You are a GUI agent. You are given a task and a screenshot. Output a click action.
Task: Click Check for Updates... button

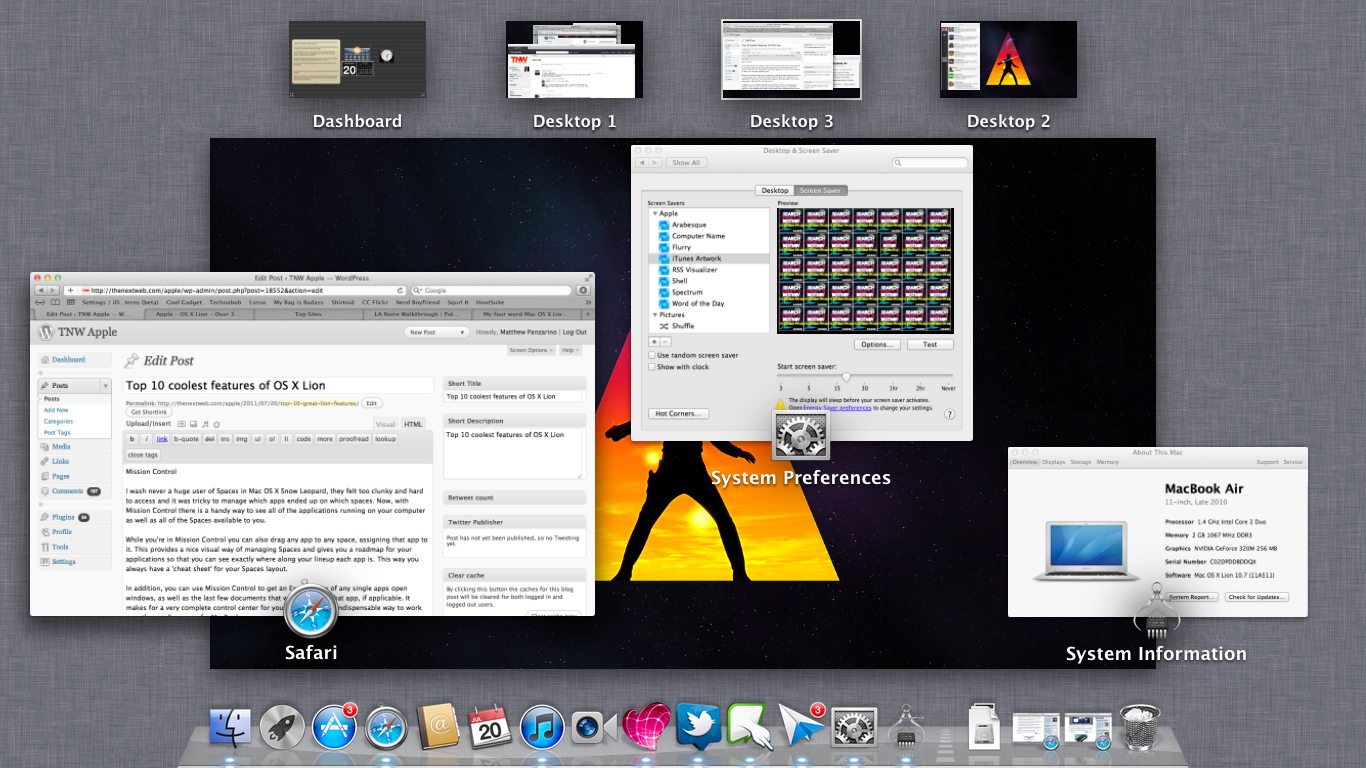[x=1256, y=597]
